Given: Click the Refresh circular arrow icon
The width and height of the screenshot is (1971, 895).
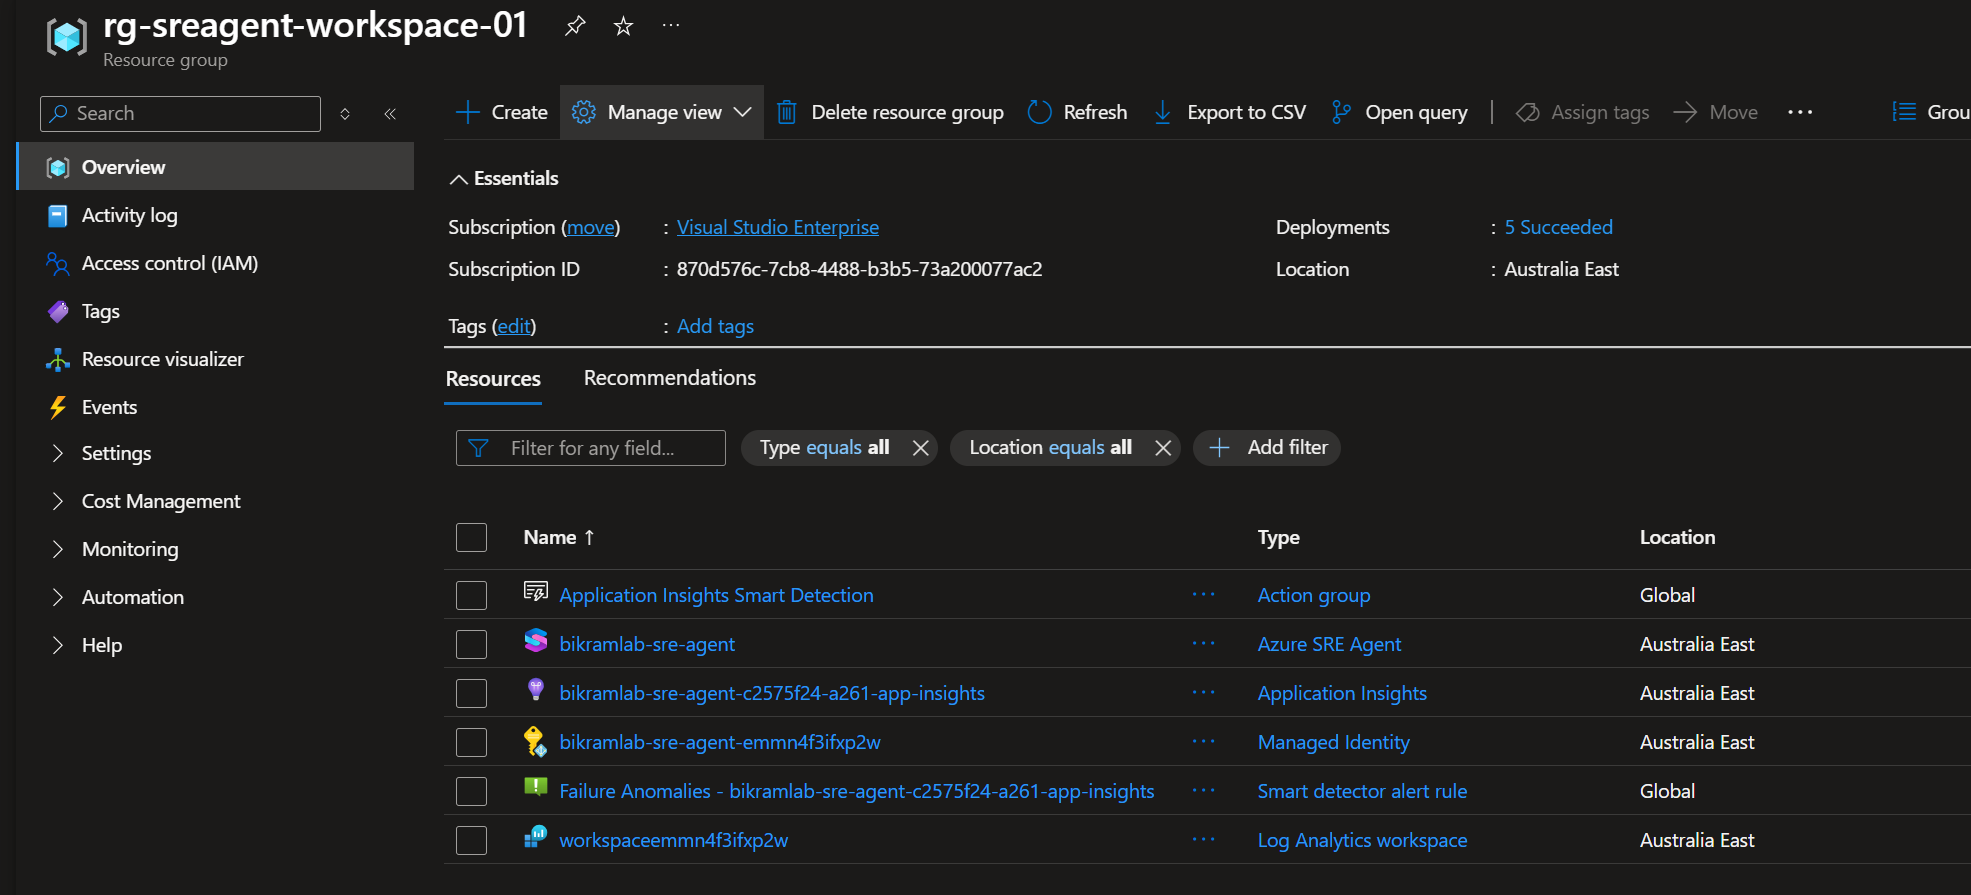Looking at the screenshot, I should pyautogui.click(x=1040, y=112).
